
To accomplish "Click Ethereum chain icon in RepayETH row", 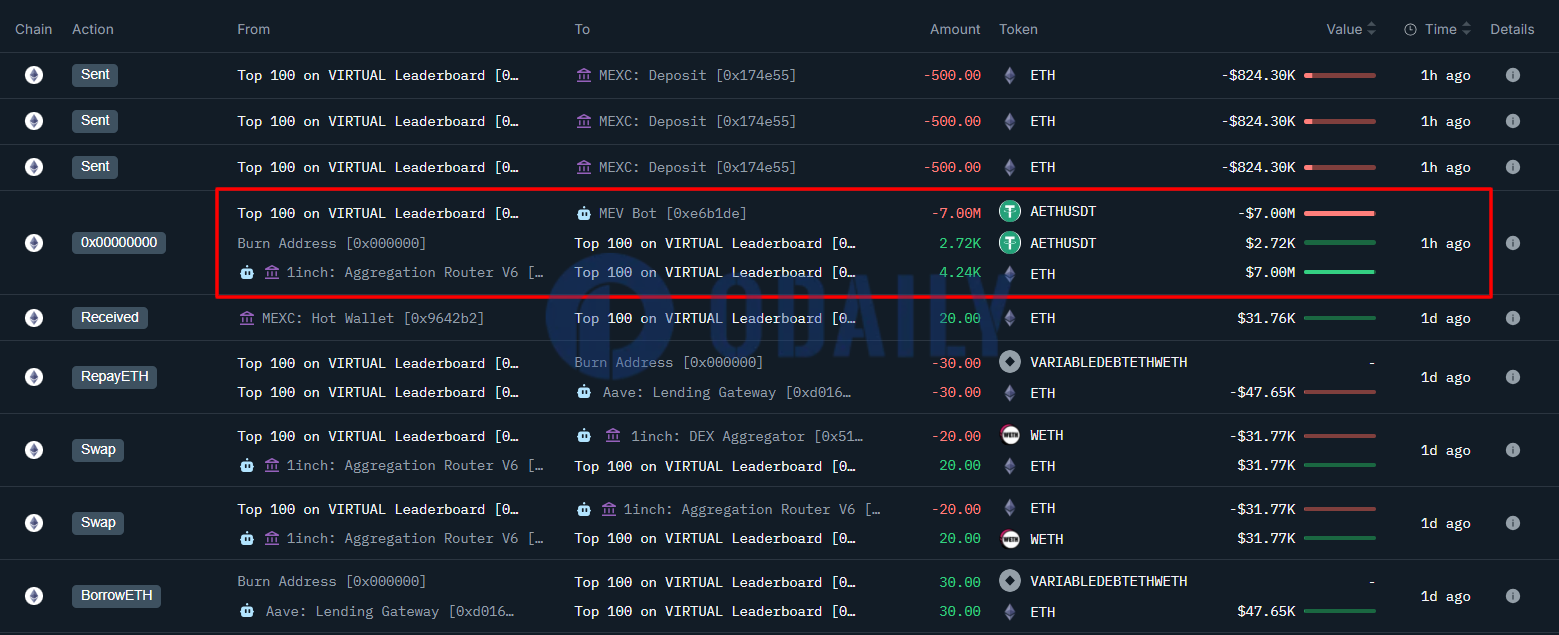I will [34, 377].
